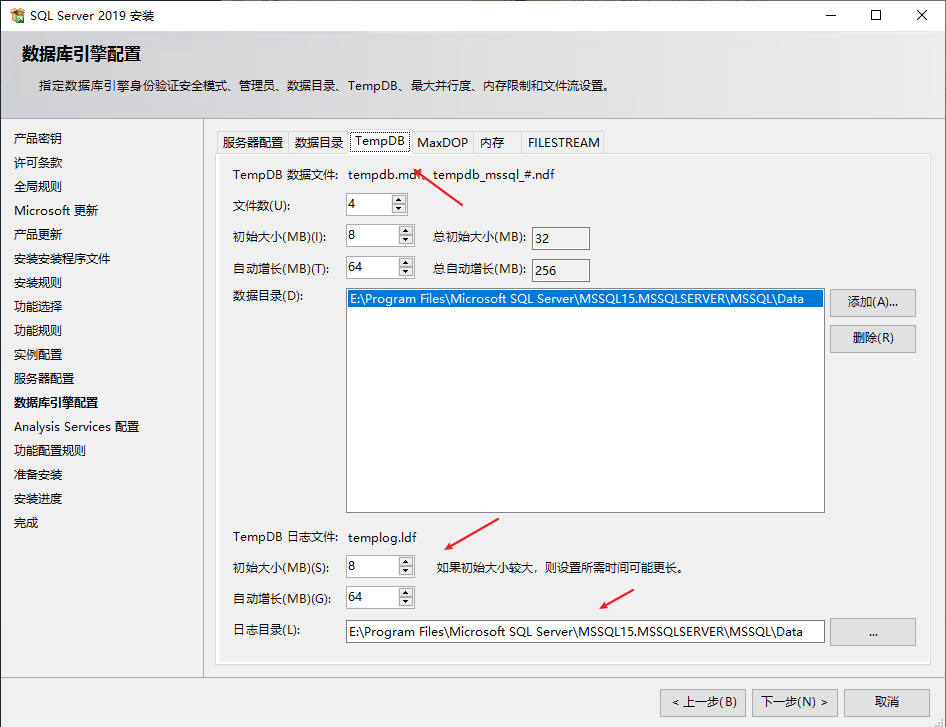Click the templog.ldf file name text

pos(382,538)
